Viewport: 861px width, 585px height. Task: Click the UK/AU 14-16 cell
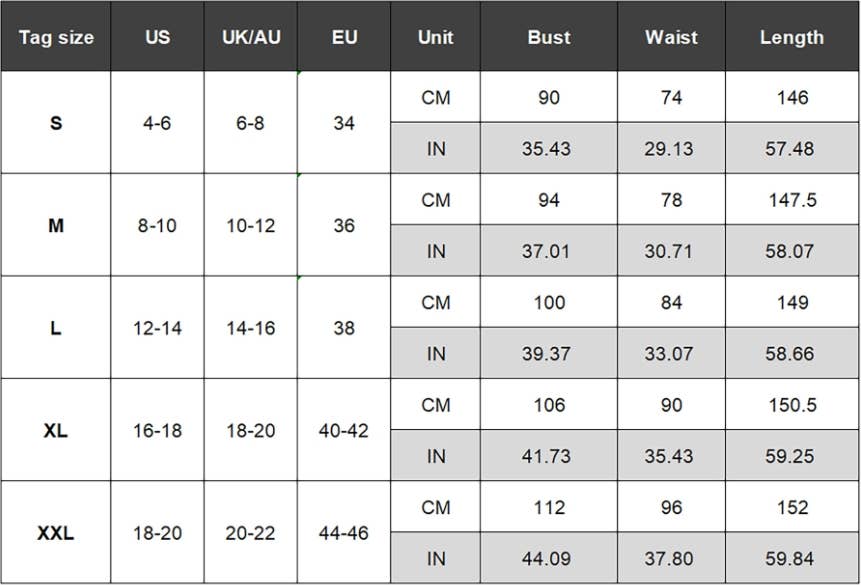pos(251,328)
